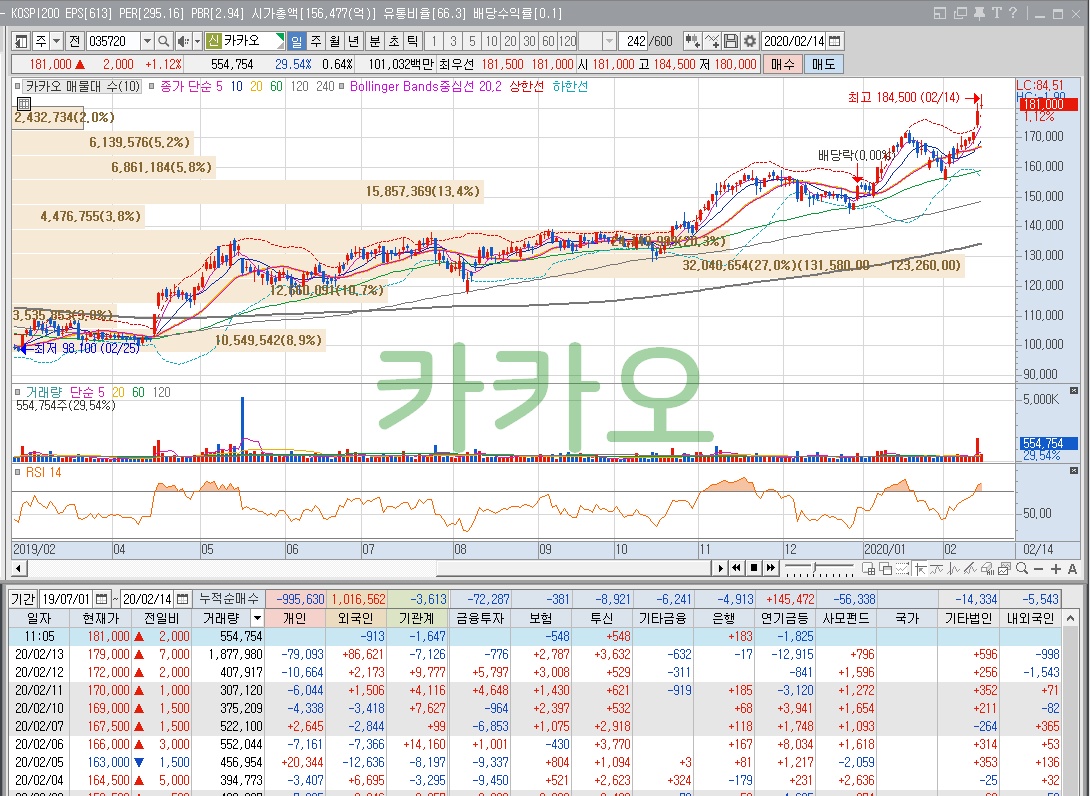This screenshot has width=1091, height=796.
Task: Rewind the chart replay
Action: click(x=736, y=568)
